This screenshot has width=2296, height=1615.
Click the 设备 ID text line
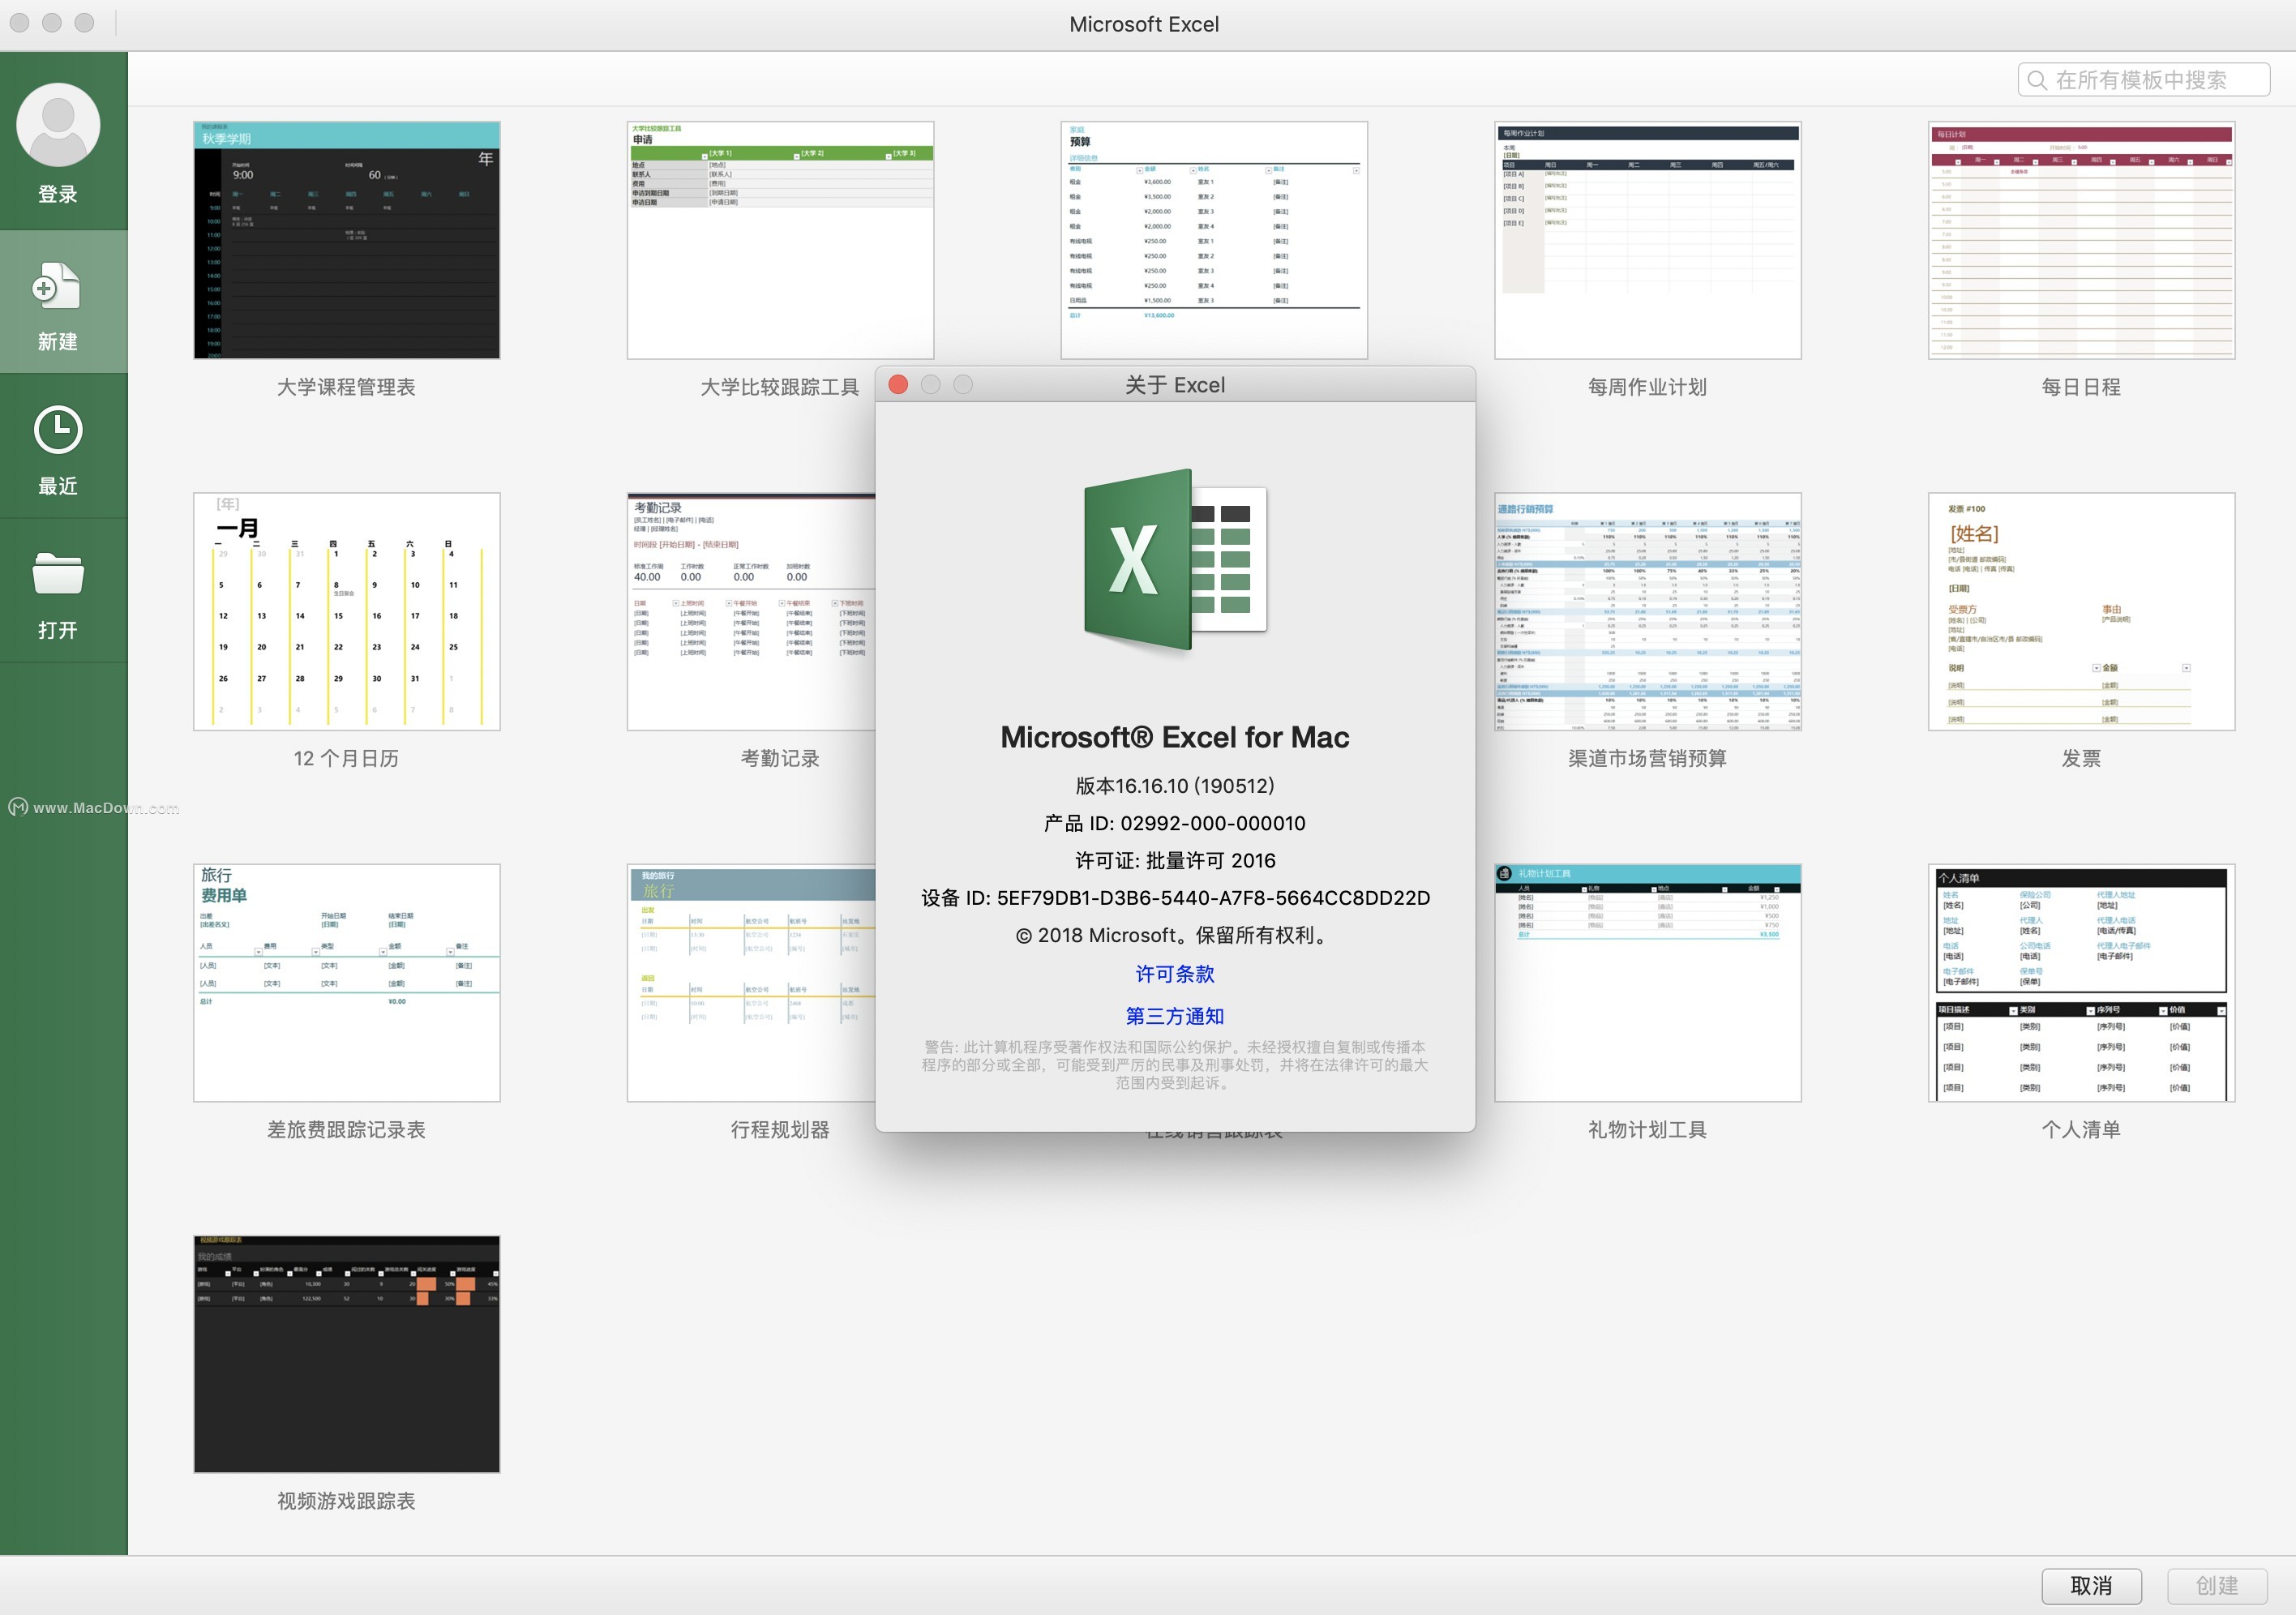[x=1175, y=898]
